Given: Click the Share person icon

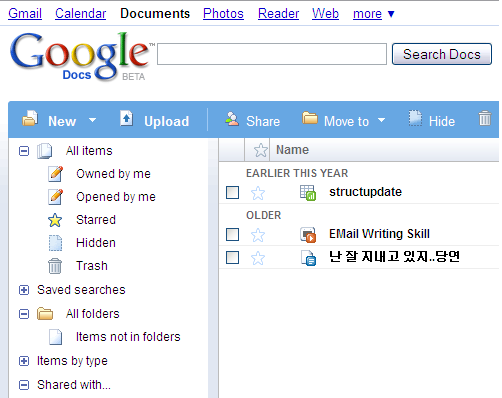Looking at the screenshot, I should point(232,119).
